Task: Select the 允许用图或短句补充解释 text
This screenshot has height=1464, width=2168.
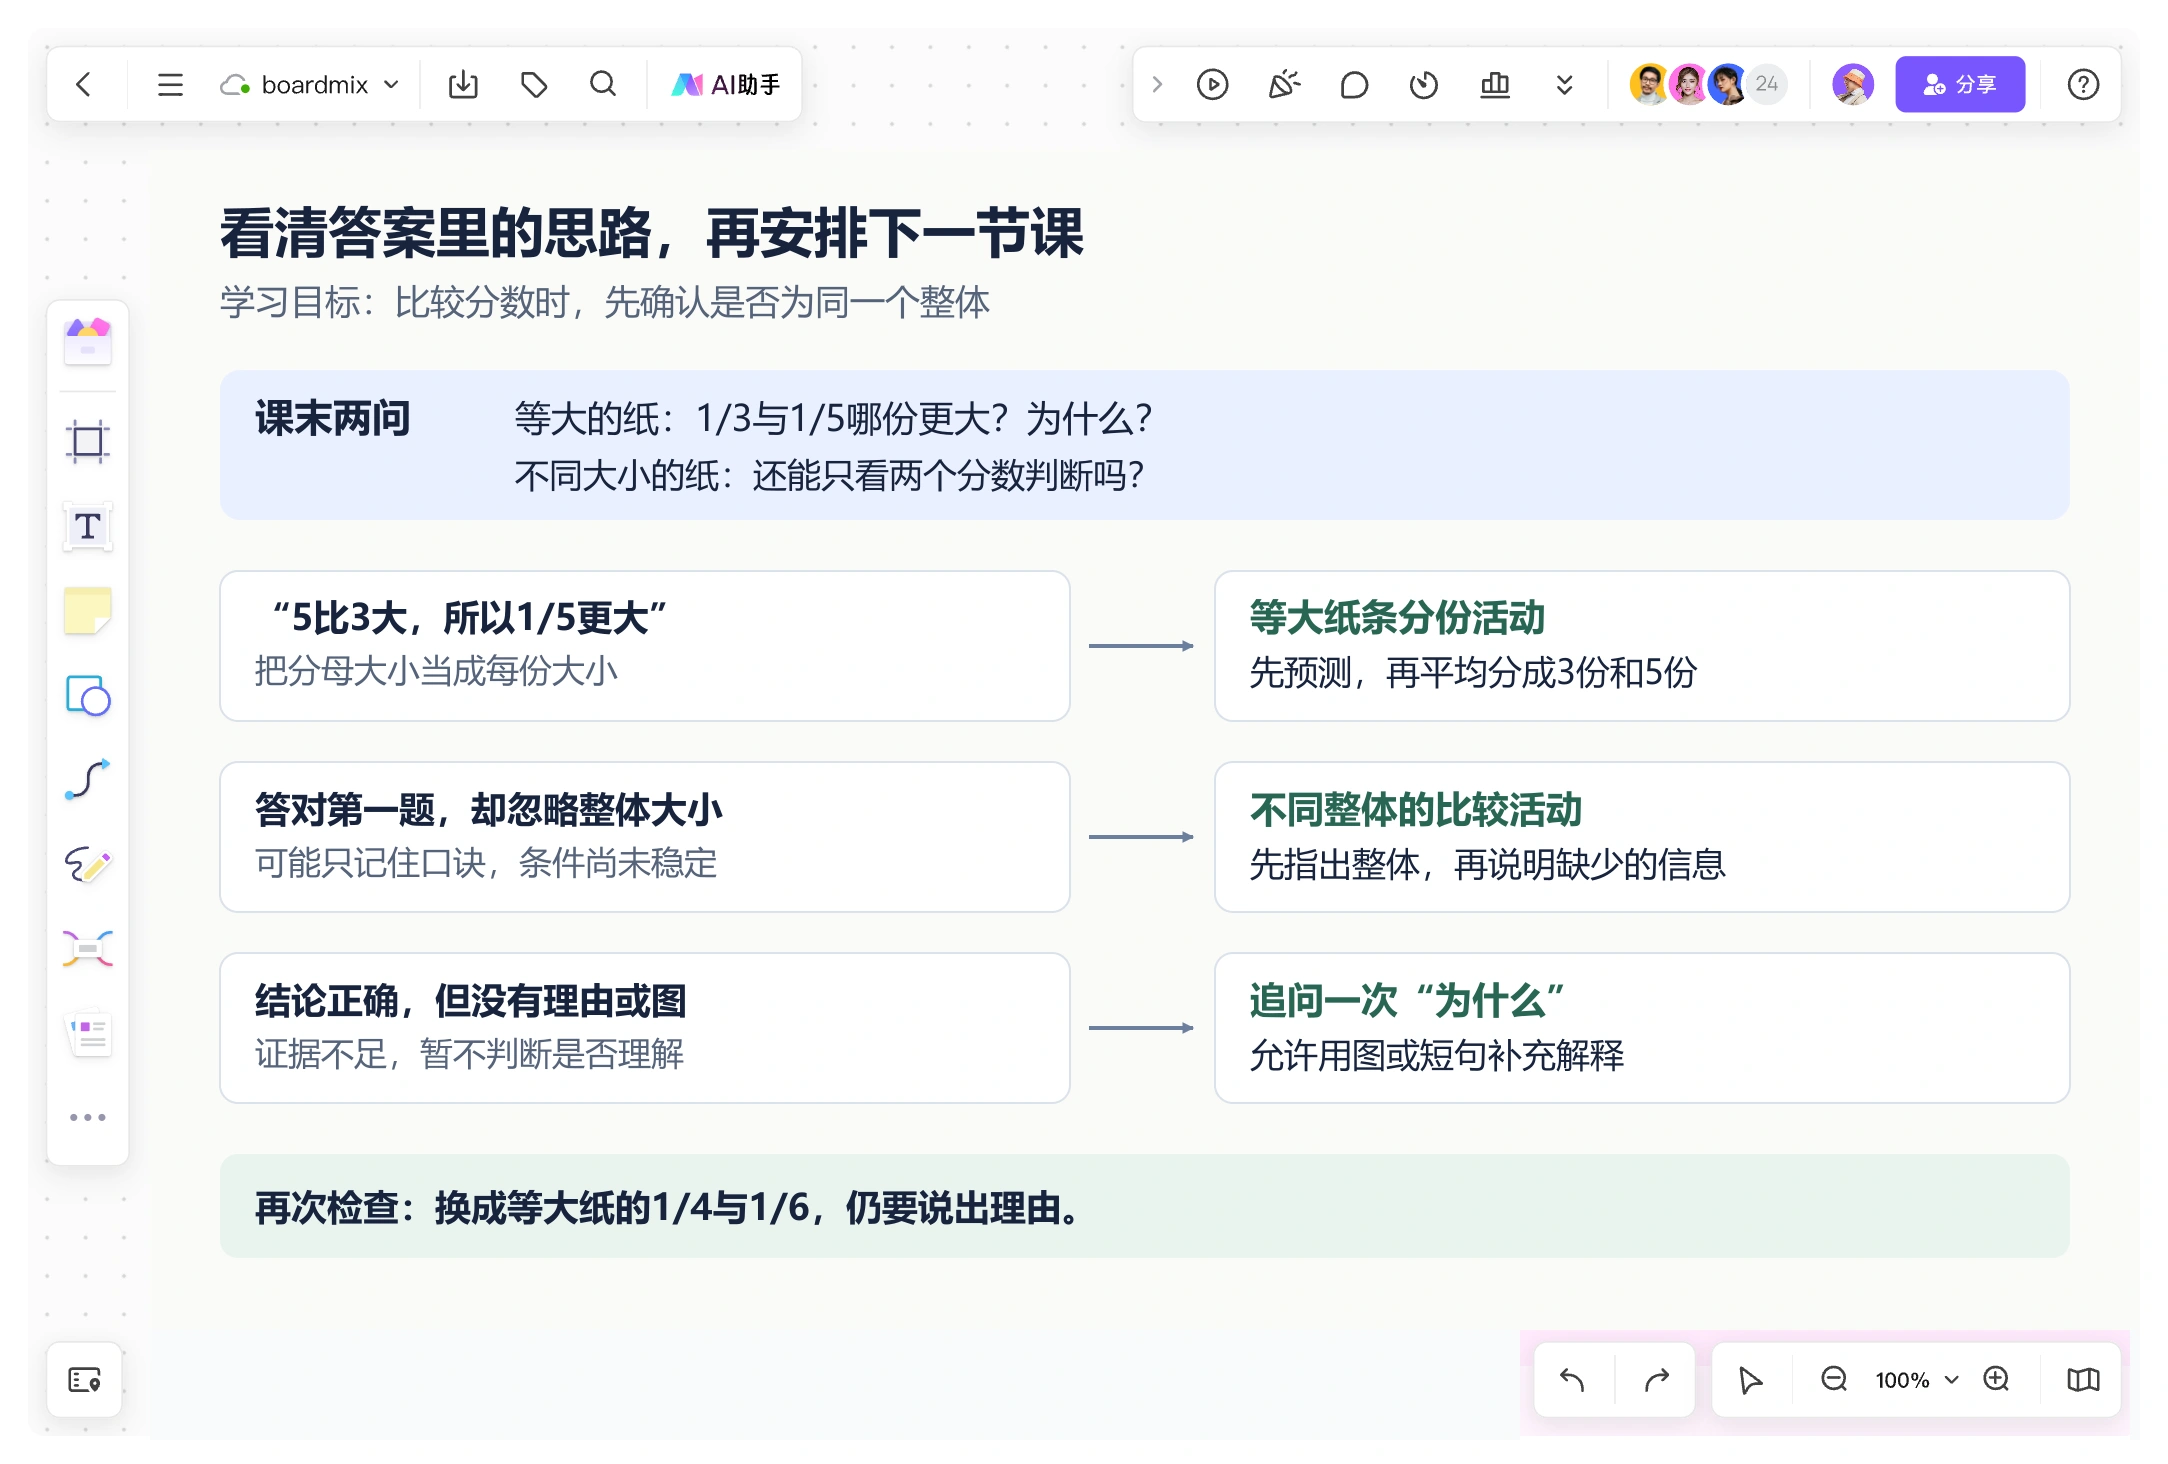Action: tap(1437, 1055)
